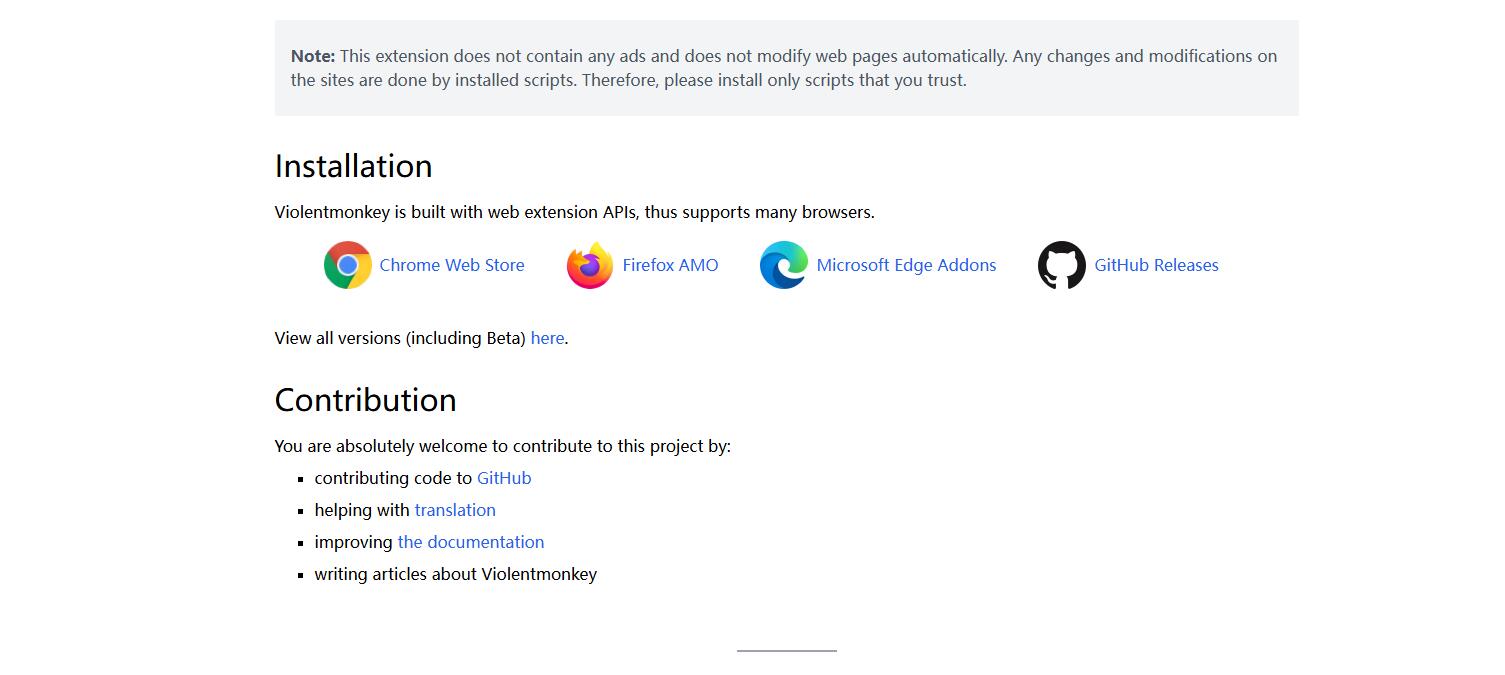Click the Chrome logo icon
This screenshot has height=675, width=1505.
click(347, 265)
